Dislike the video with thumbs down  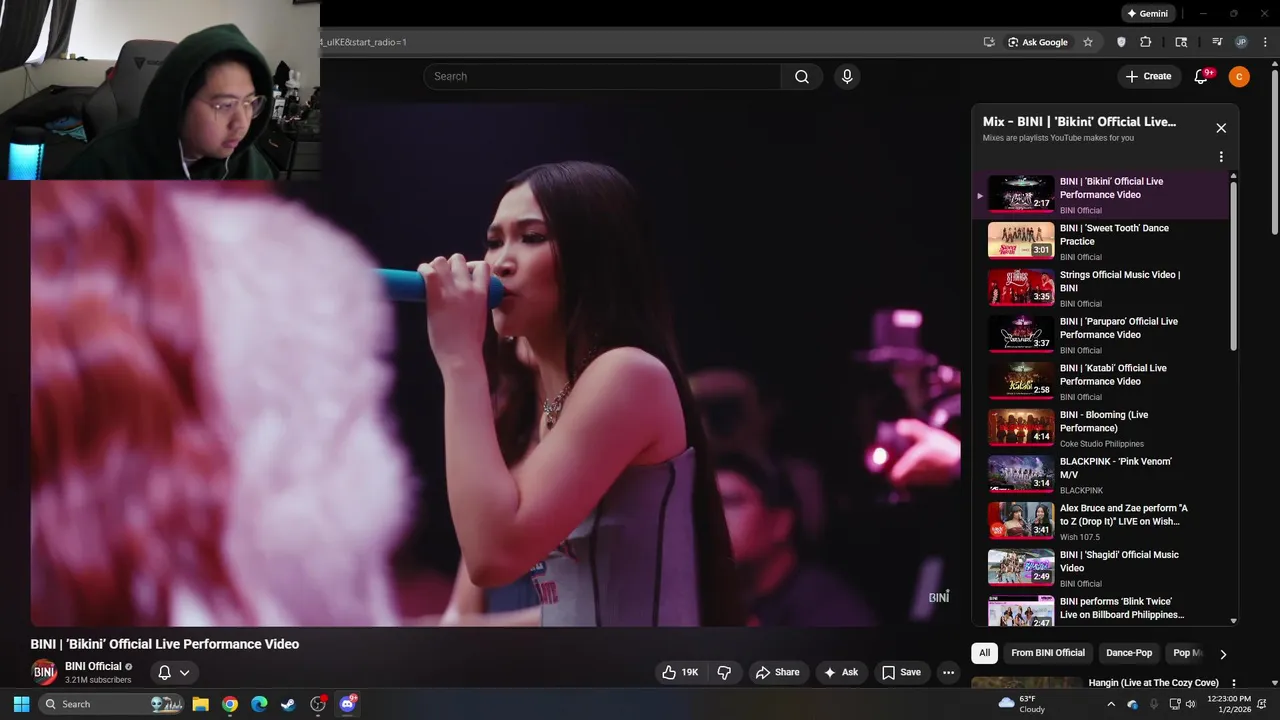725,673
